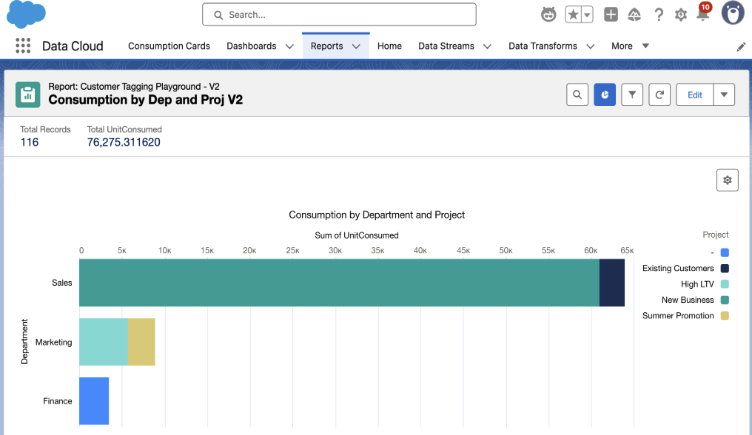Expand the Data Streams tab chevron
The width and height of the screenshot is (752, 435).
pos(487,47)
